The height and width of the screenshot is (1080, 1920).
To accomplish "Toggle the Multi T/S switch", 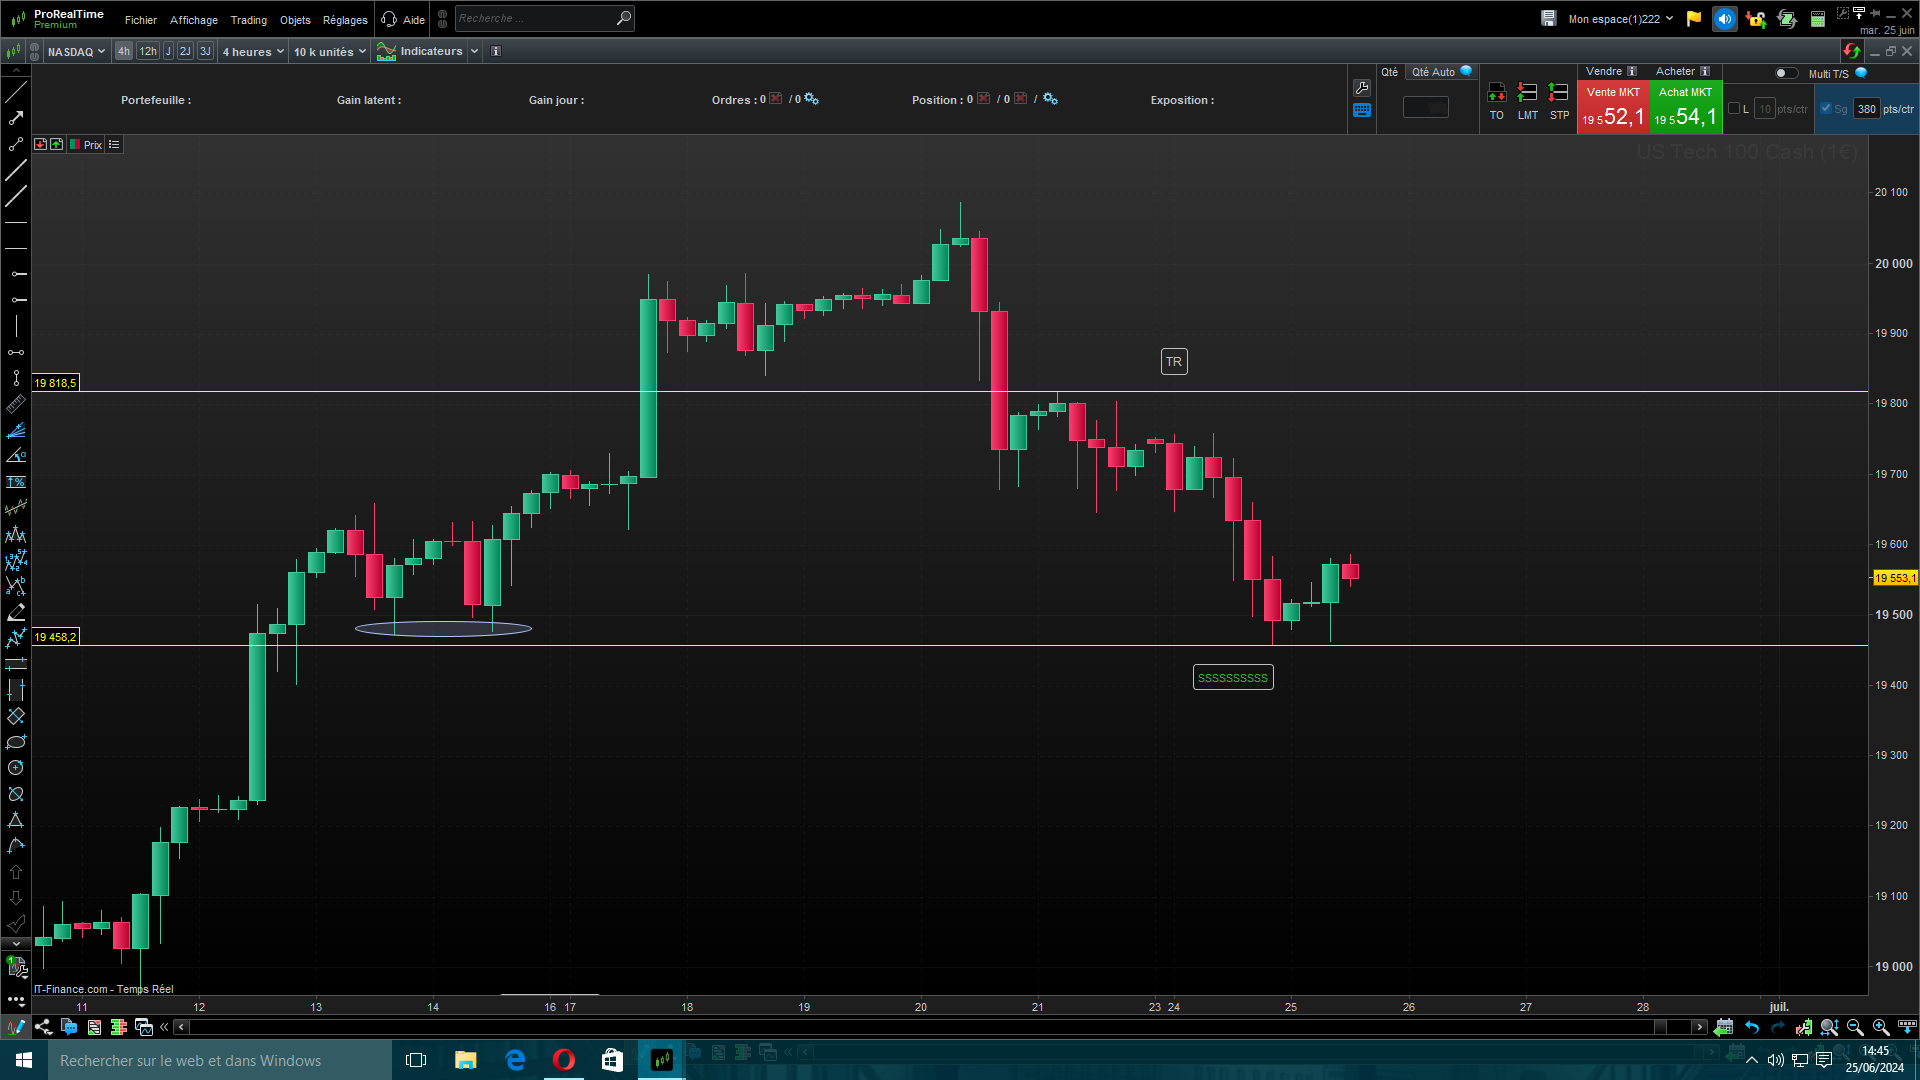I will click(1785, 73).
